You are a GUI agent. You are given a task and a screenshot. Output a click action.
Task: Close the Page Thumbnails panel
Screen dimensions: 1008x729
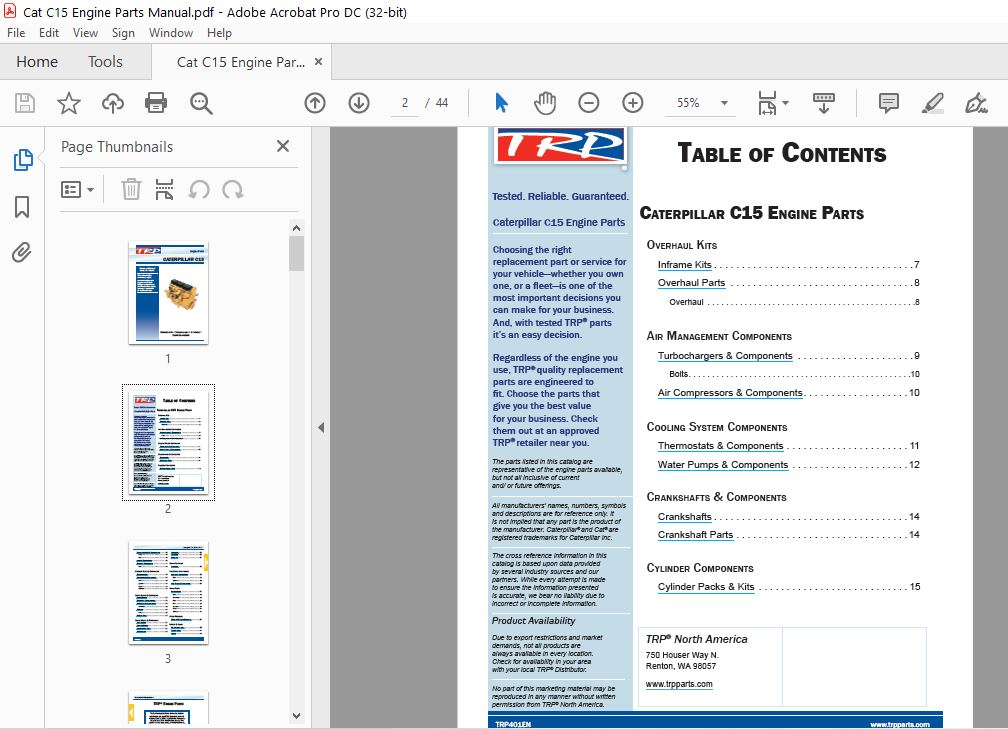[x=283, y=146]
